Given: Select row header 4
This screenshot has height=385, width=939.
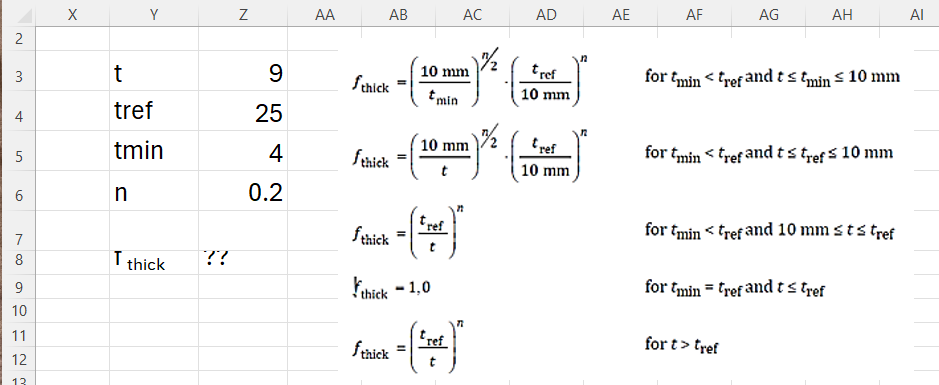Looking at the screenshot, I should pyautogui.click(x=18, y=111).
